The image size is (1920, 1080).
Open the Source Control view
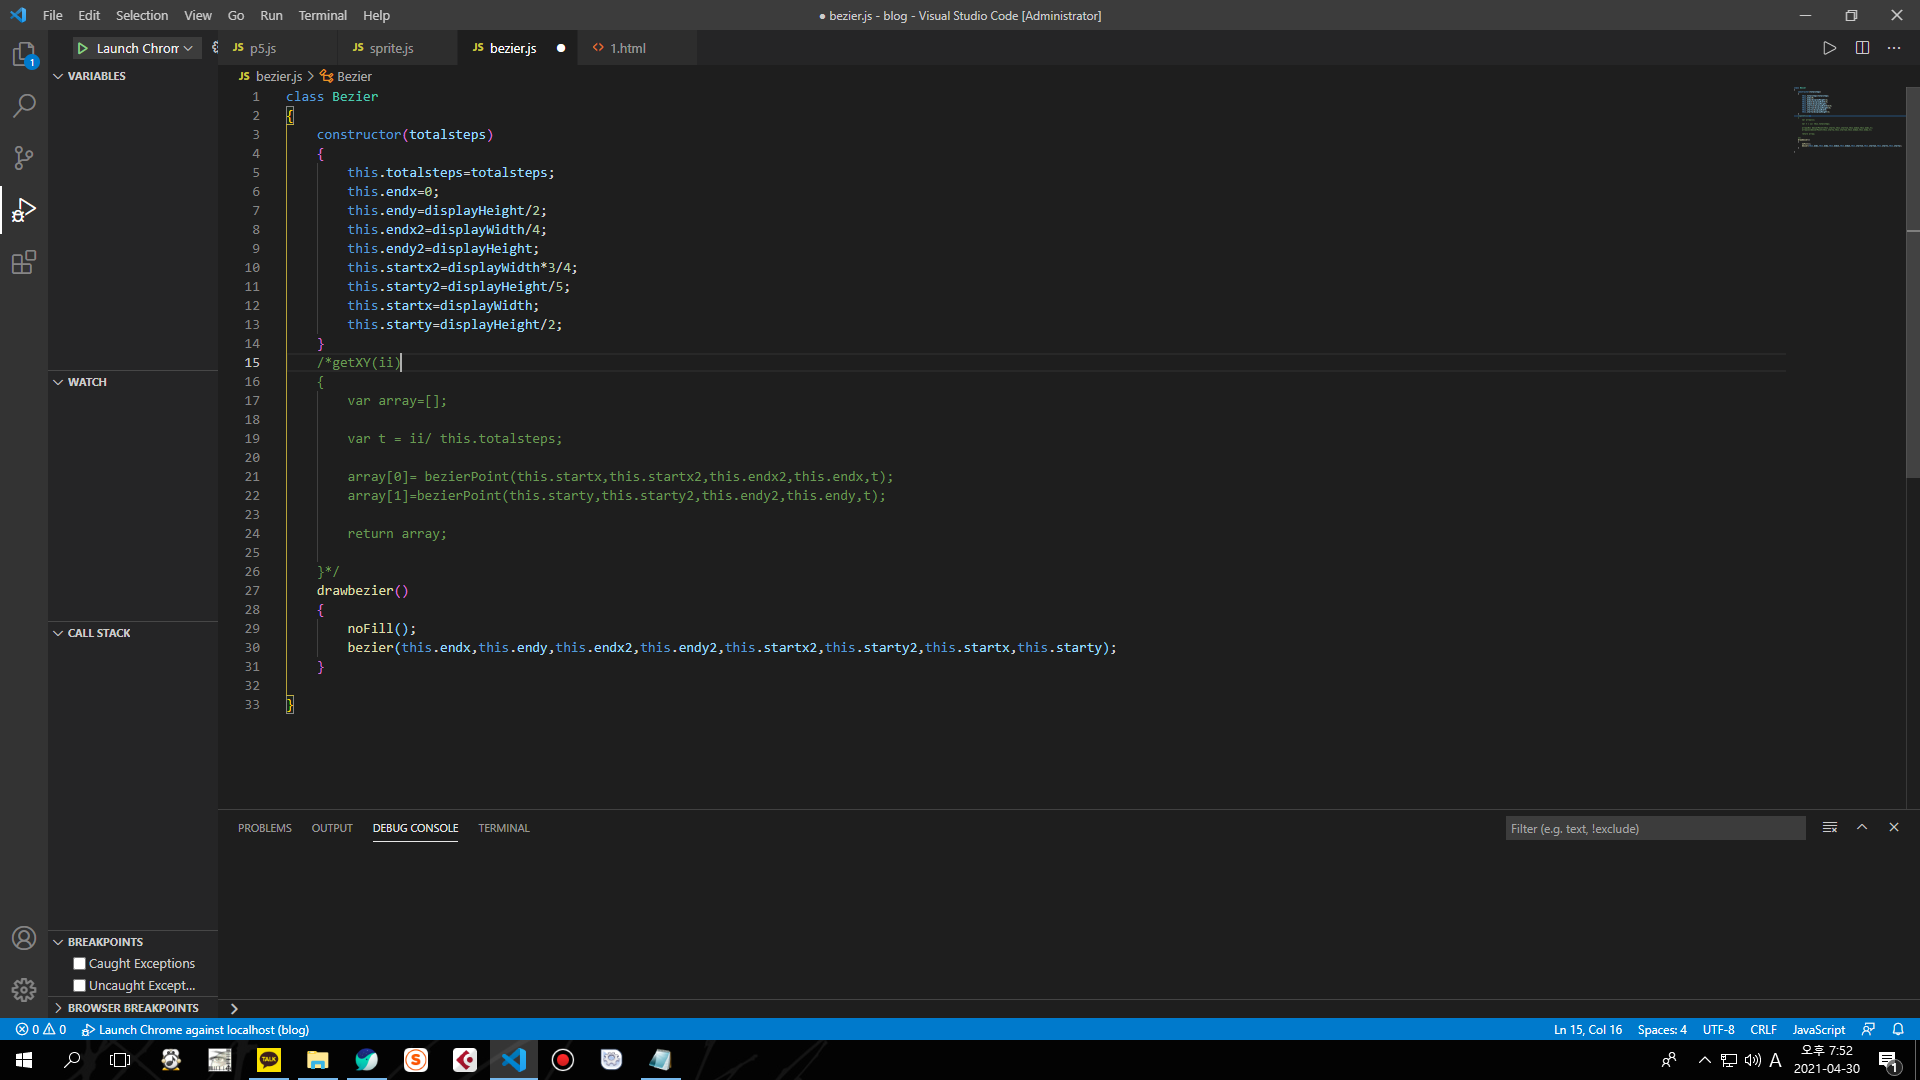[x=24, y=158]
